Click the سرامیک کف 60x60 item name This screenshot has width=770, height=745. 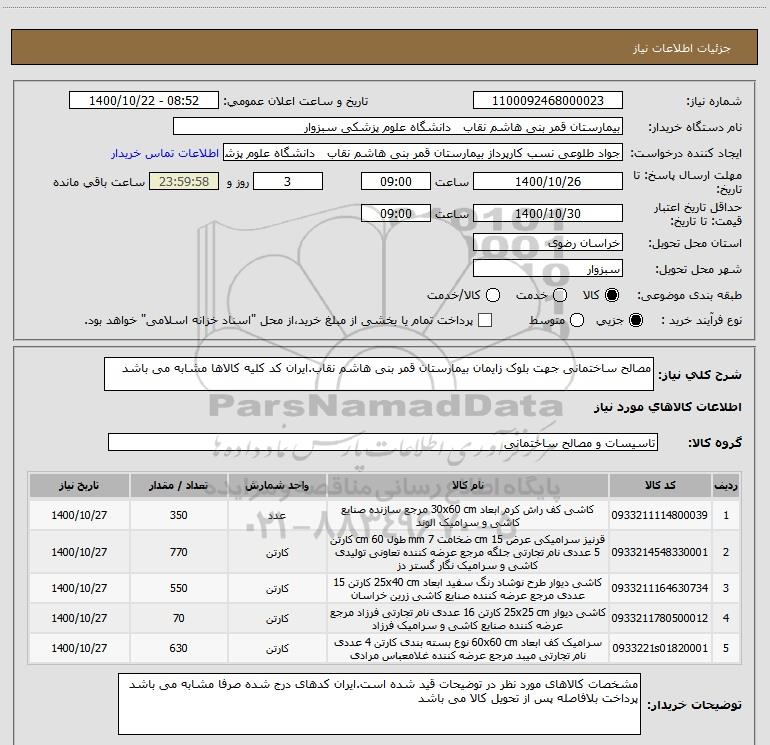click(468, 649)
